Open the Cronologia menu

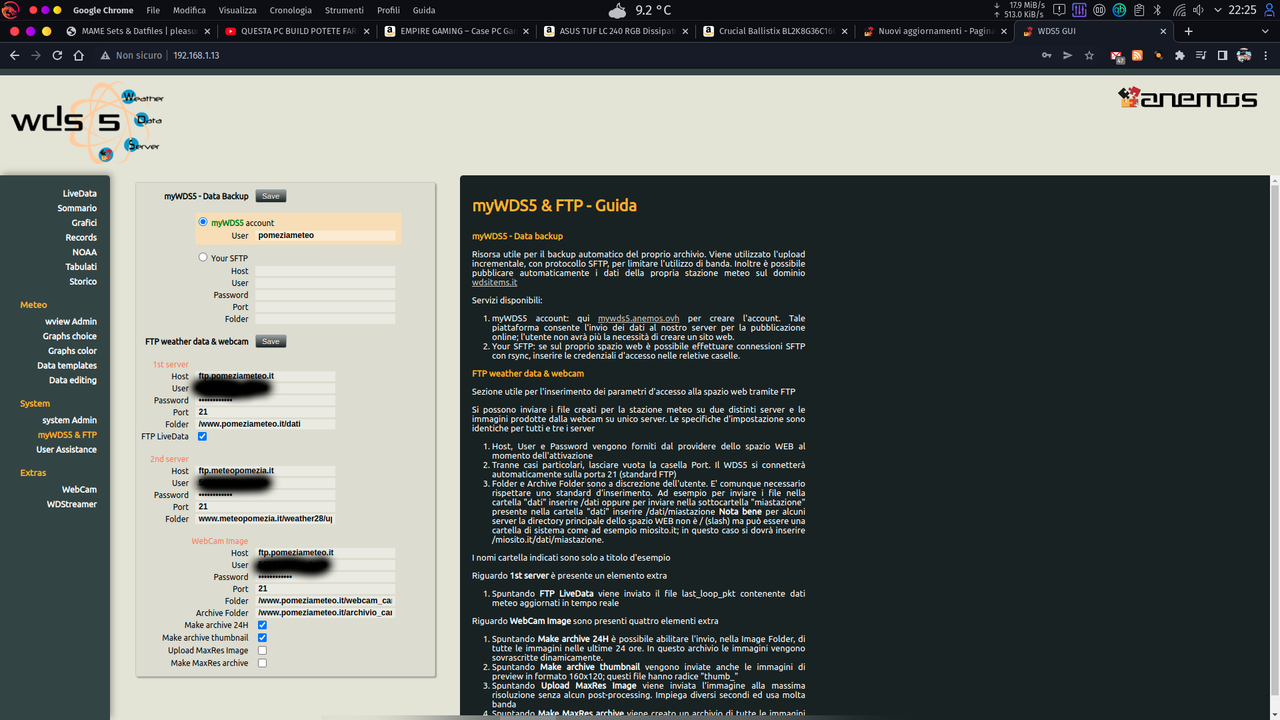pos(291,10)
